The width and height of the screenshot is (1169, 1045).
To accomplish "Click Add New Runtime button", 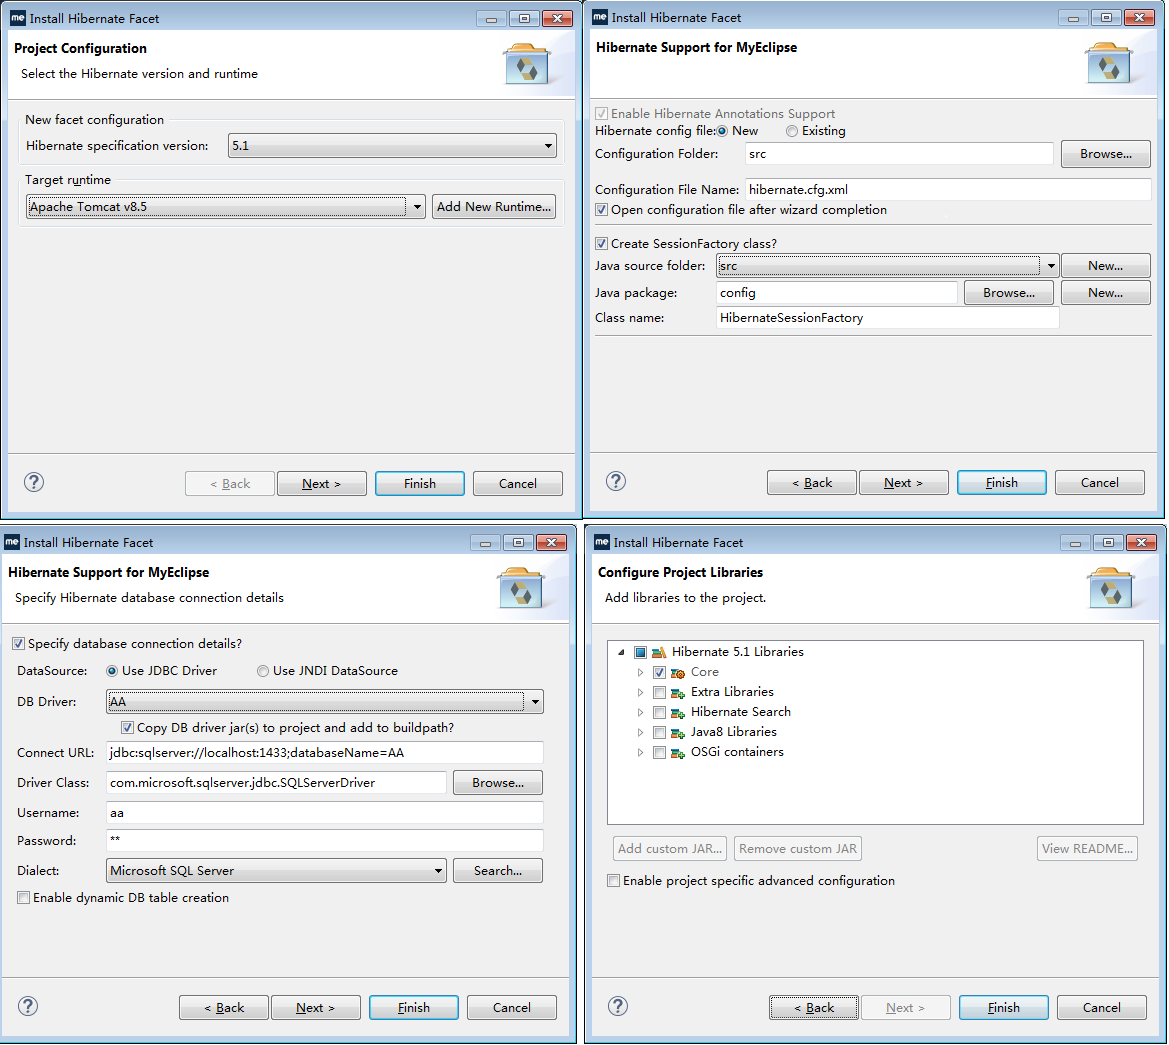I will [494, 207].
